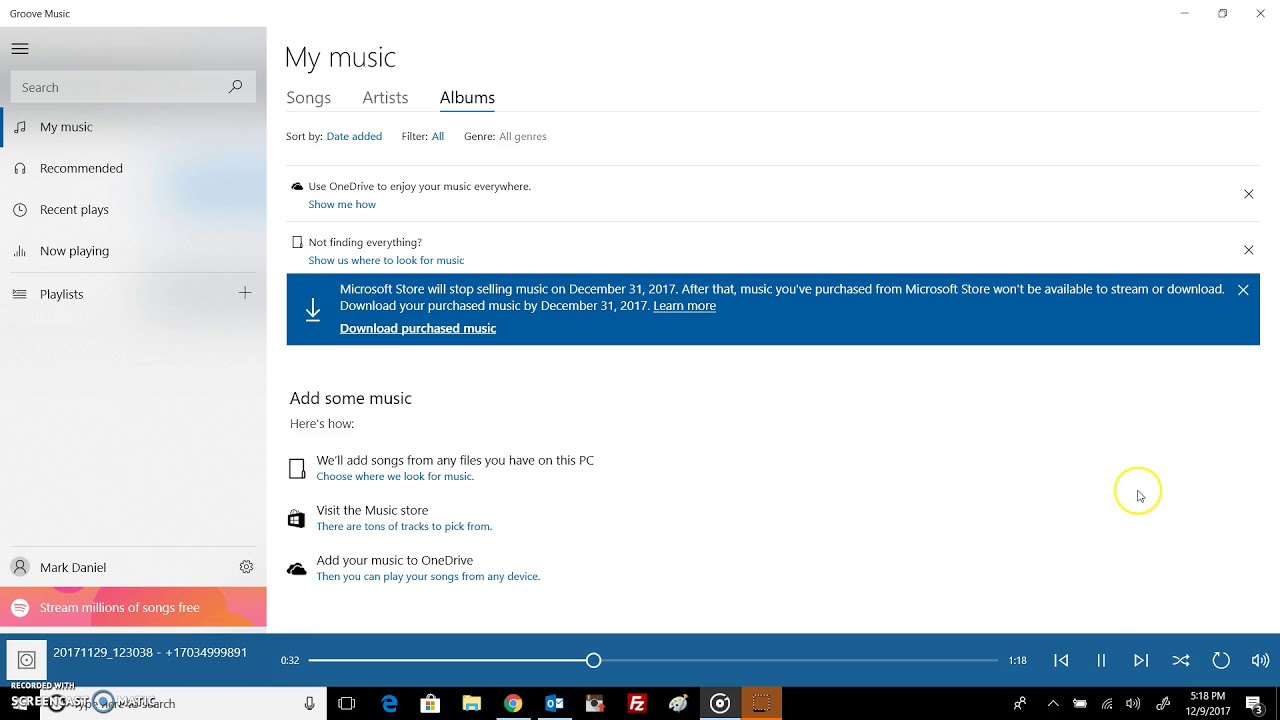Toggle shuffle mode
Image resolution: width=1280 pixels, height=720 pixels.
coord(1181,660)
